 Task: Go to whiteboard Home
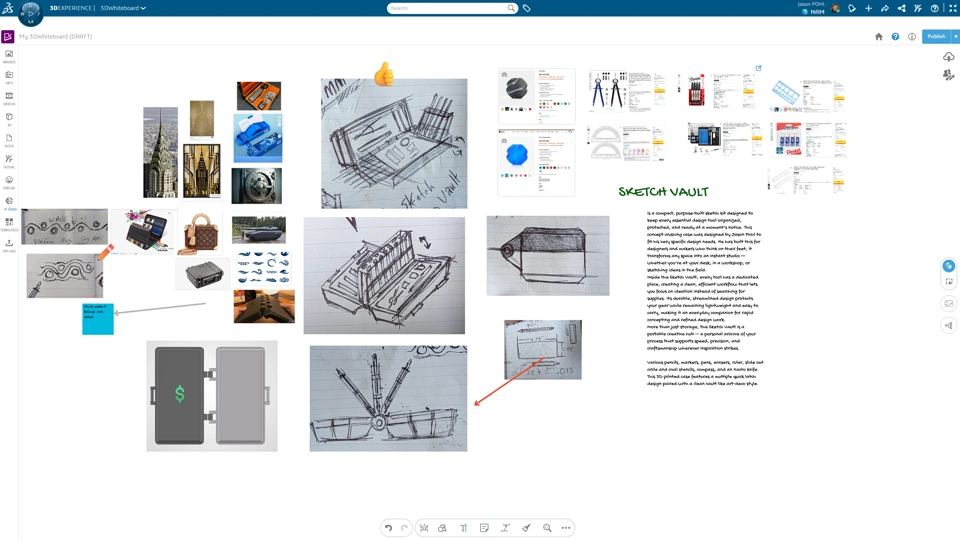[879, 37]
